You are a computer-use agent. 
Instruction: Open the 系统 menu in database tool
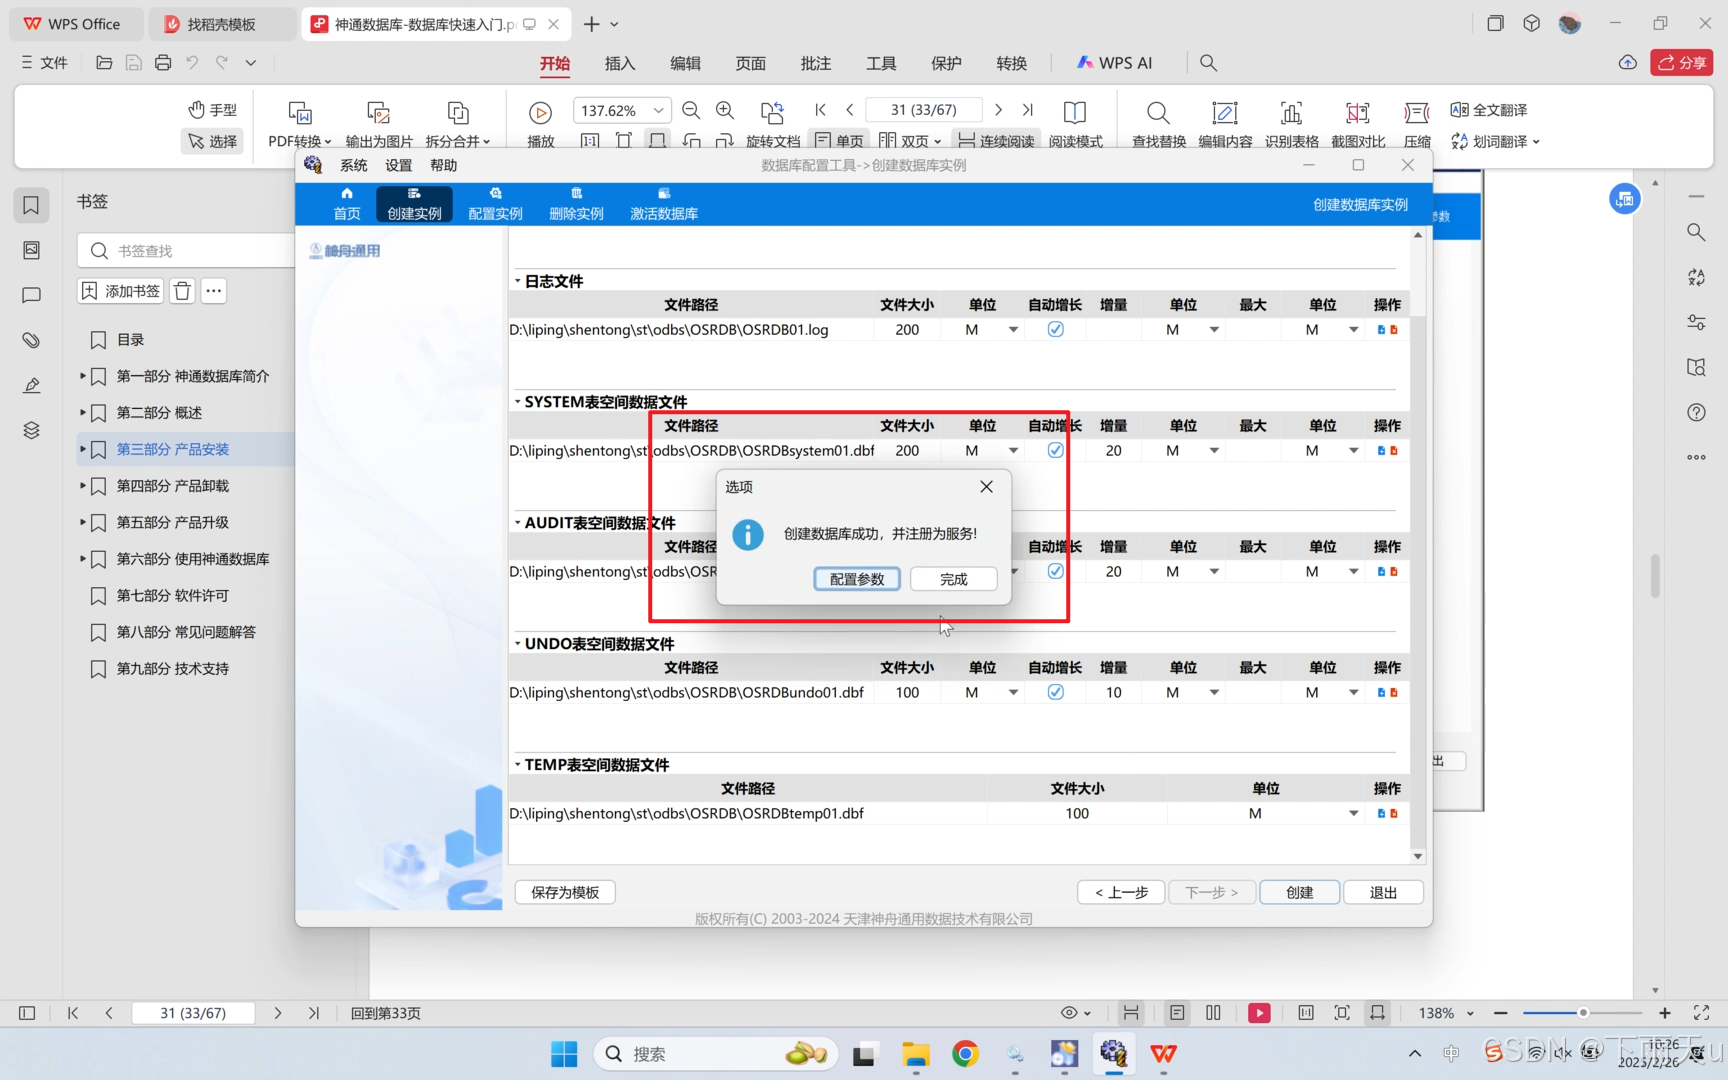354,166
